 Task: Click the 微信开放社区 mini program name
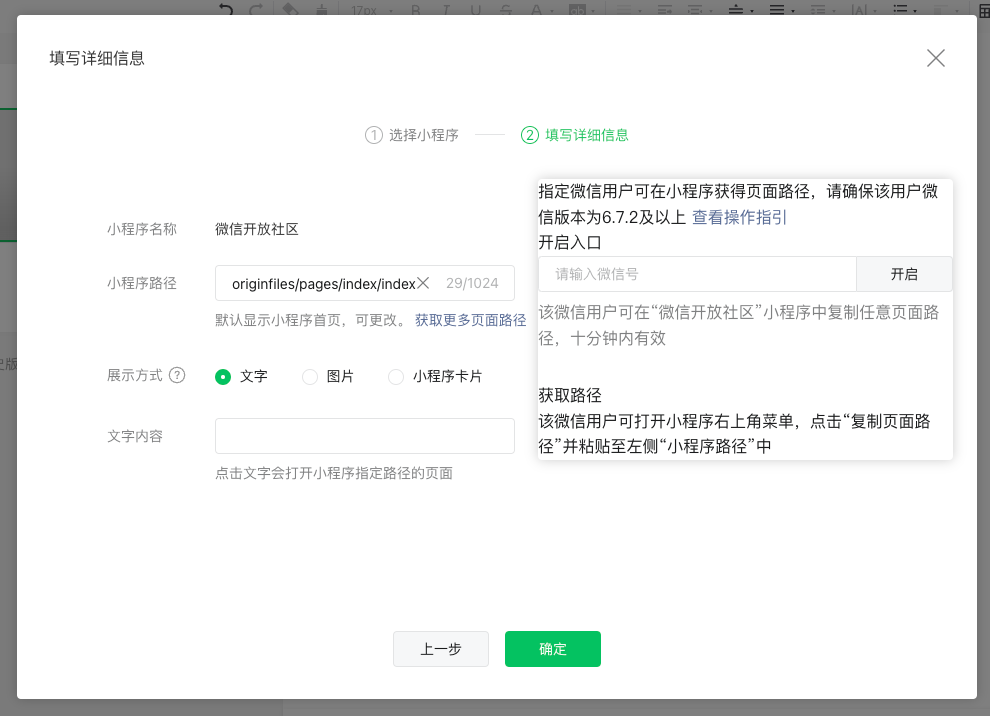256,229
